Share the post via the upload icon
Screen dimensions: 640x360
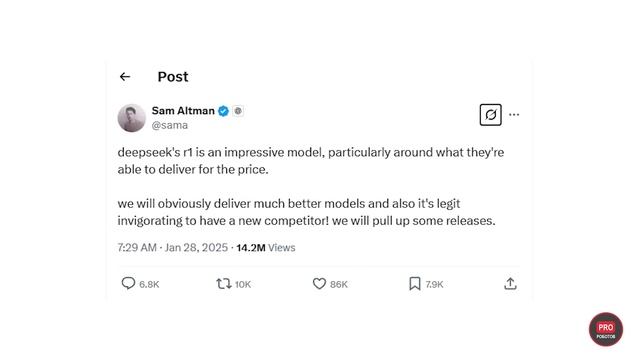[510, 284]
